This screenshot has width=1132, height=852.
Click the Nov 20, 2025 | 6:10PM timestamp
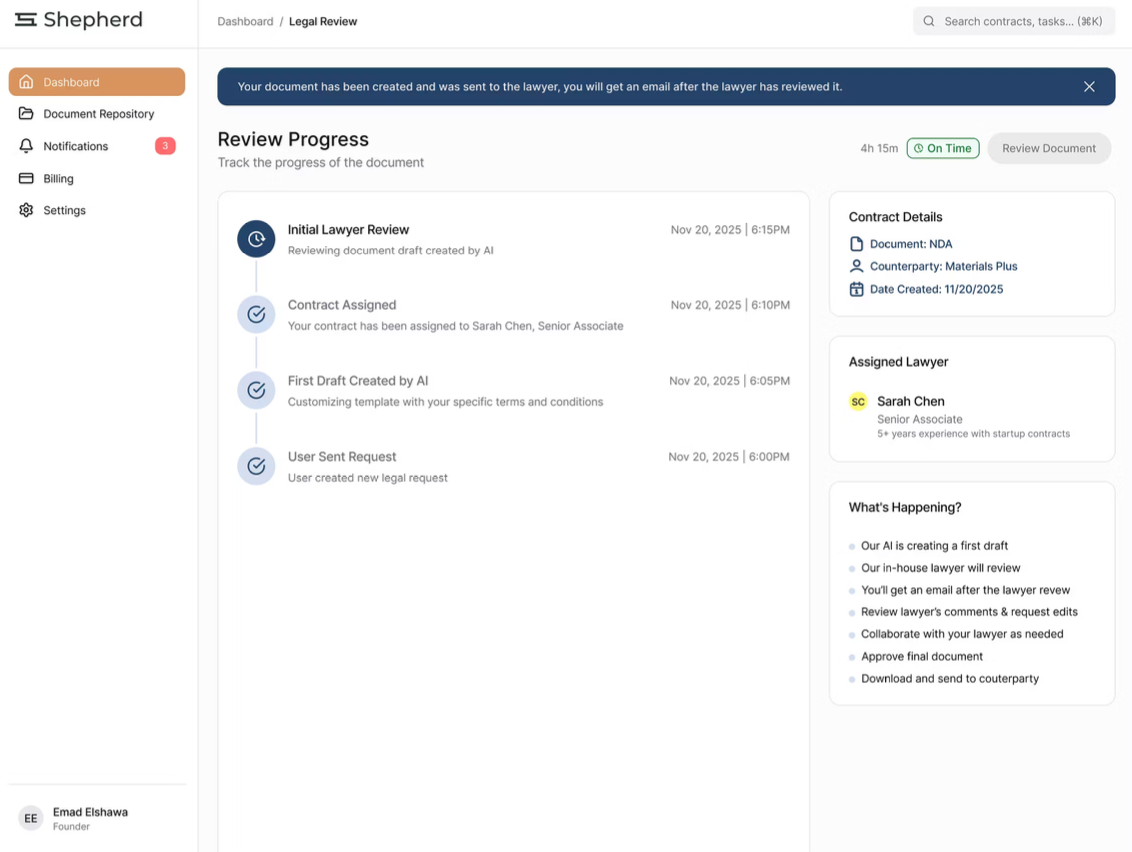(x=730, y=305)
